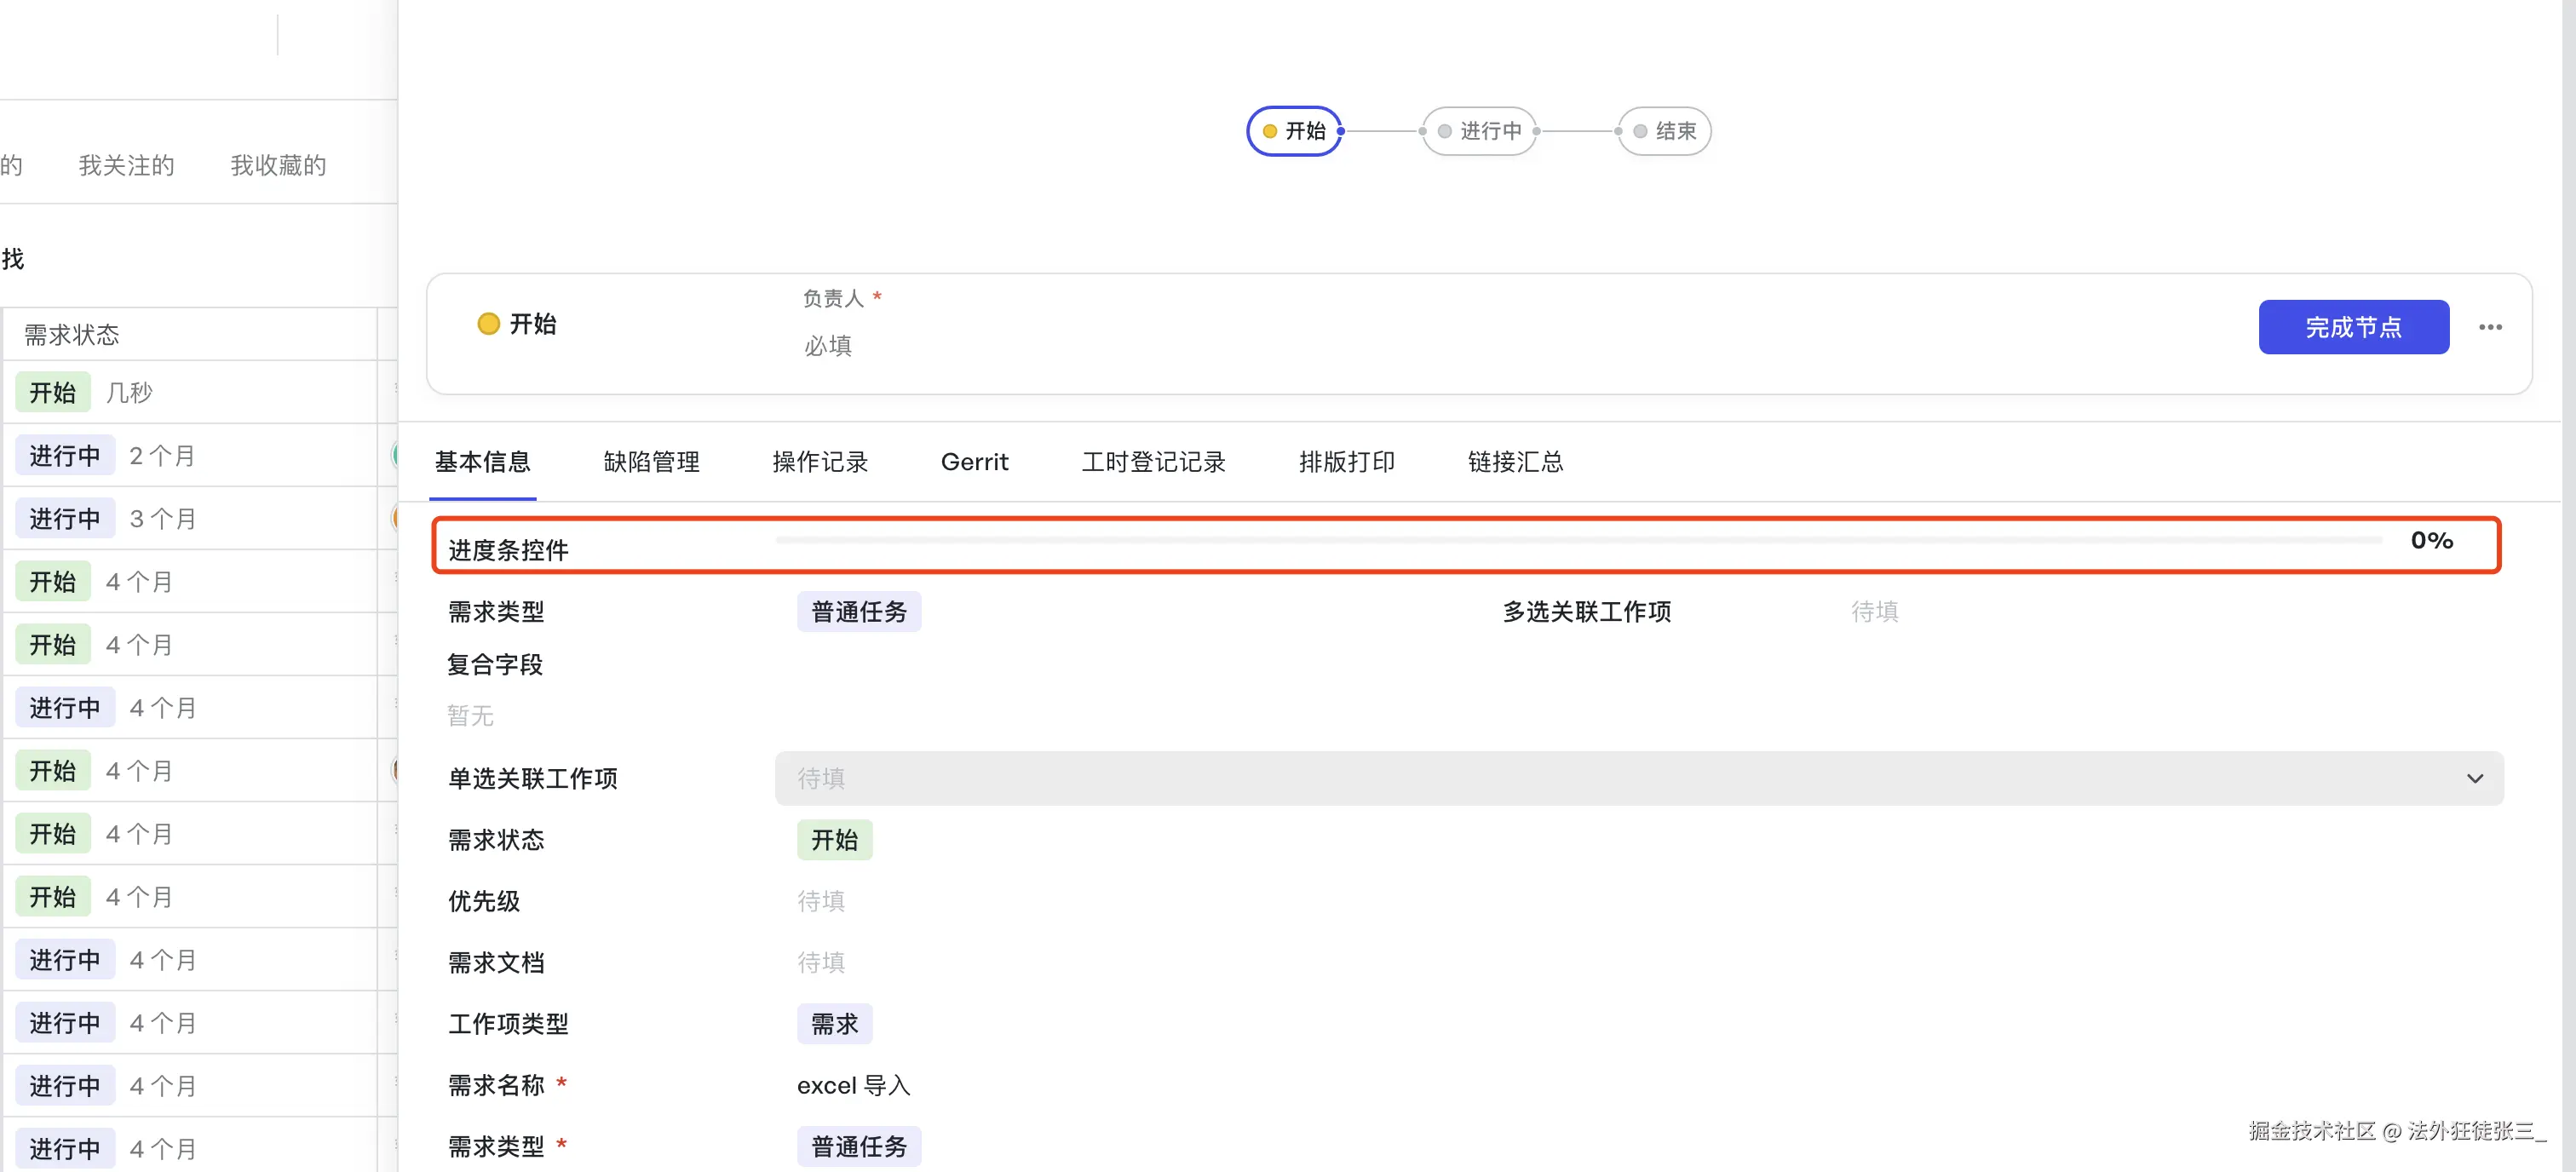Viewport: 2576px width, 1172px height.
Task: Expand the 单选关联工作项 dropdown chevron
Action: [2474, 778]
